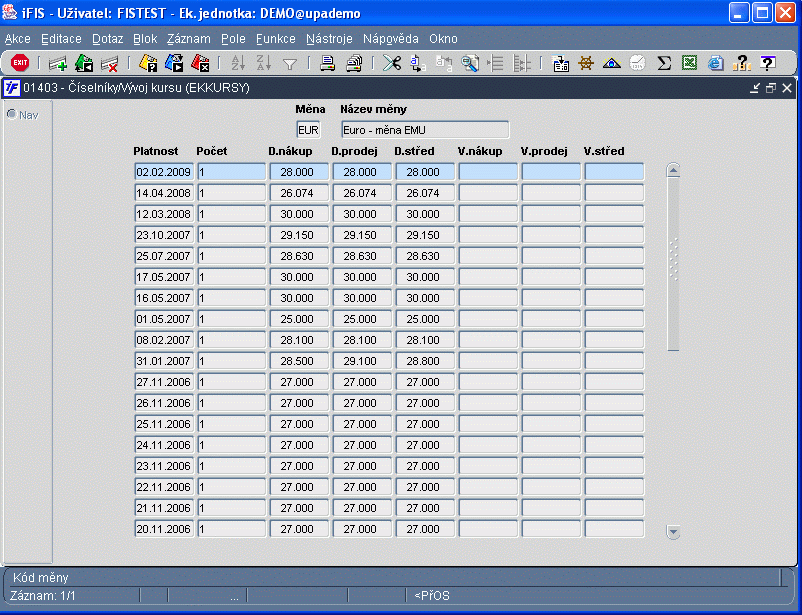Click the greyed round clock-like icon
The height and width of the screenshot is (615, 802).
pos(637,63)
